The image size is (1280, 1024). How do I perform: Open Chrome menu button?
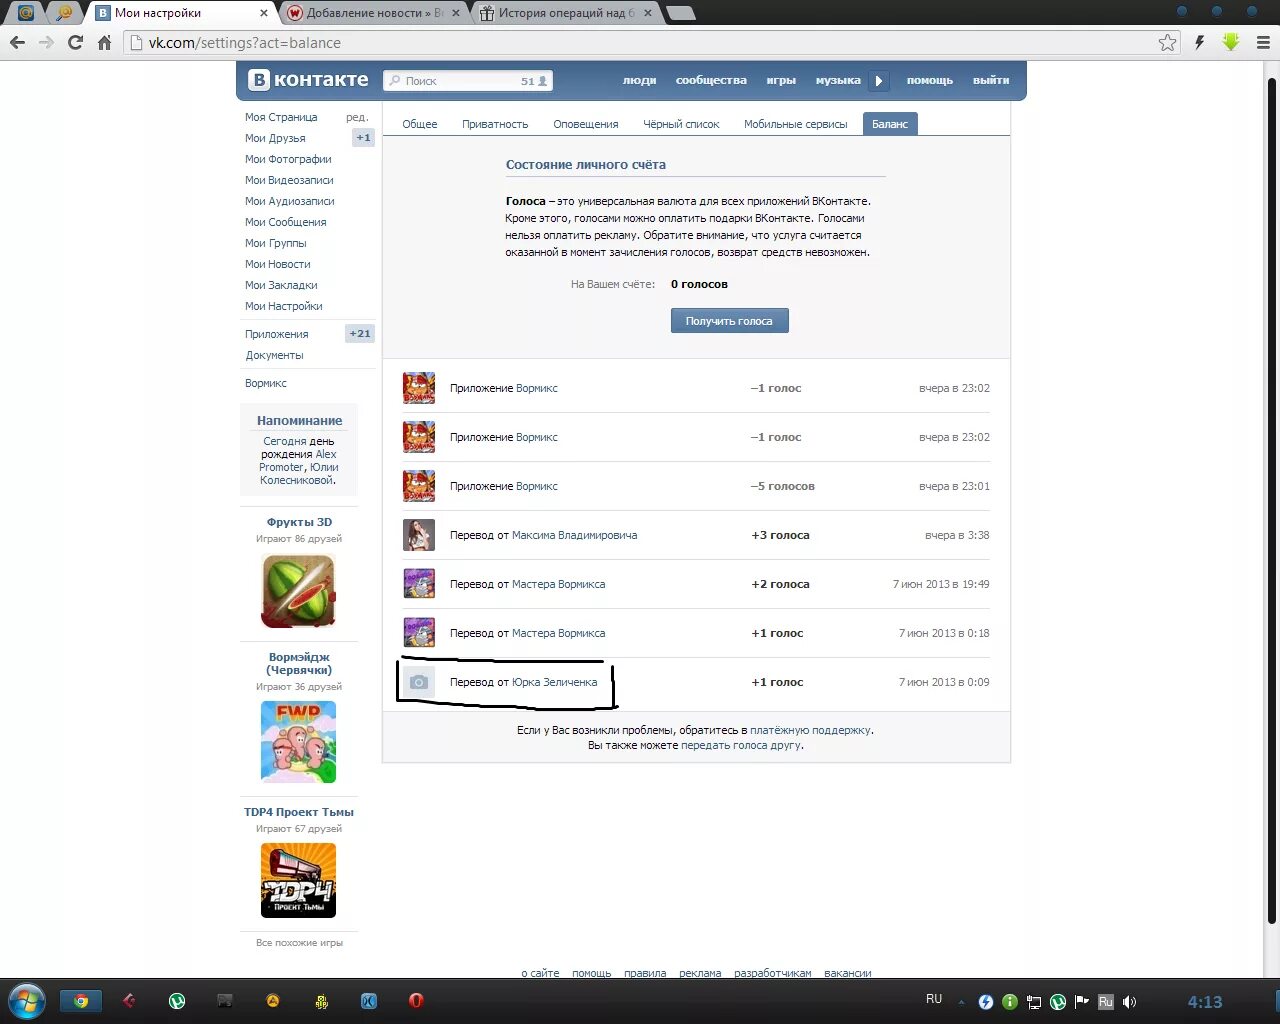pyautogui.click(x=1261, y=42)
